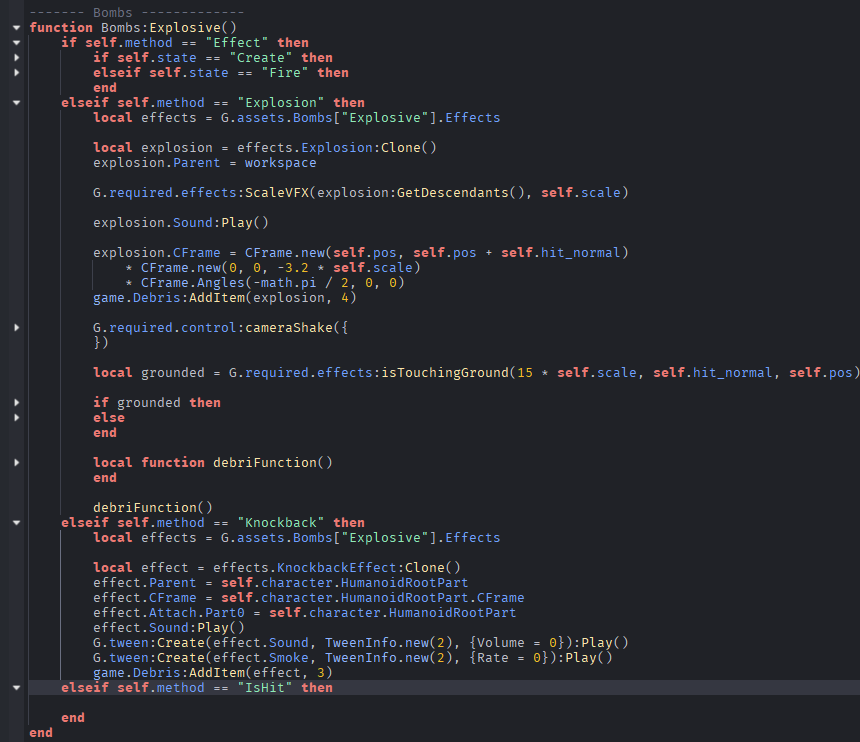Click the "Create" string literal
This screenshot has width=860, height=742.
click(x=261, y=58)
